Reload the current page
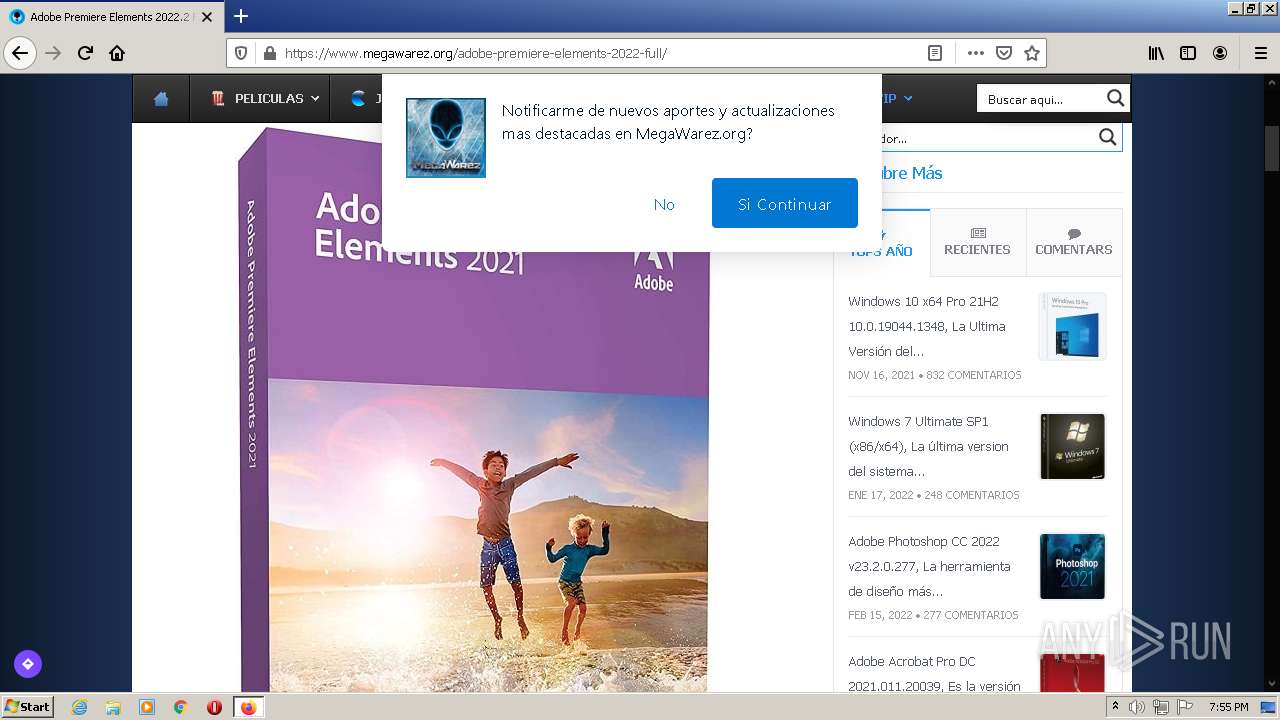The image size is (1280, 720). tap(85, 53)
